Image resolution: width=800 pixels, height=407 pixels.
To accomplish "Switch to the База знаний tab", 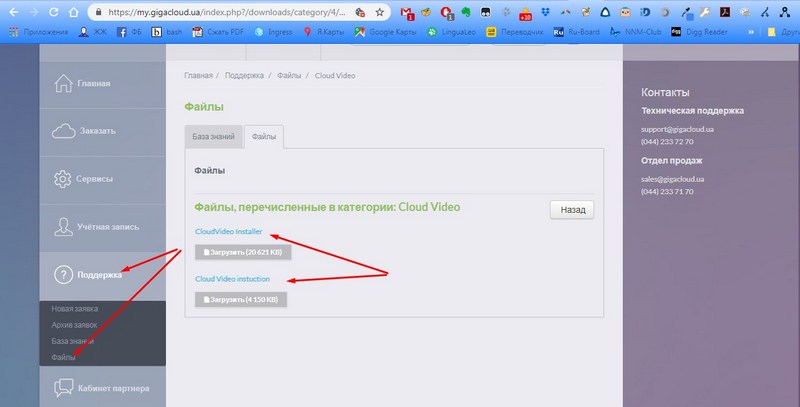I will [213, 137].
